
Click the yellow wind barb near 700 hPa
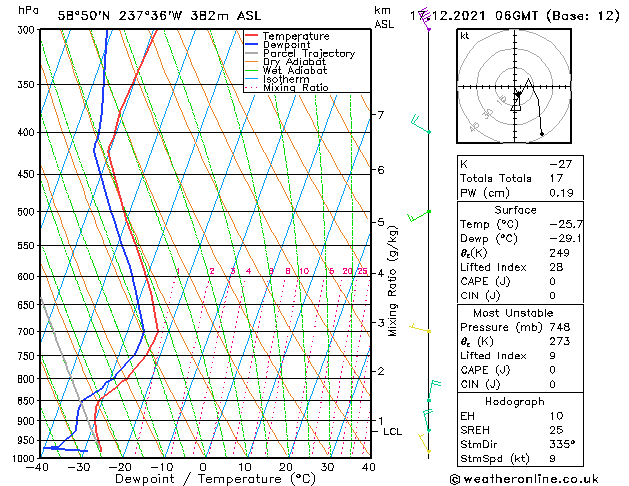[x=421, y=328]
